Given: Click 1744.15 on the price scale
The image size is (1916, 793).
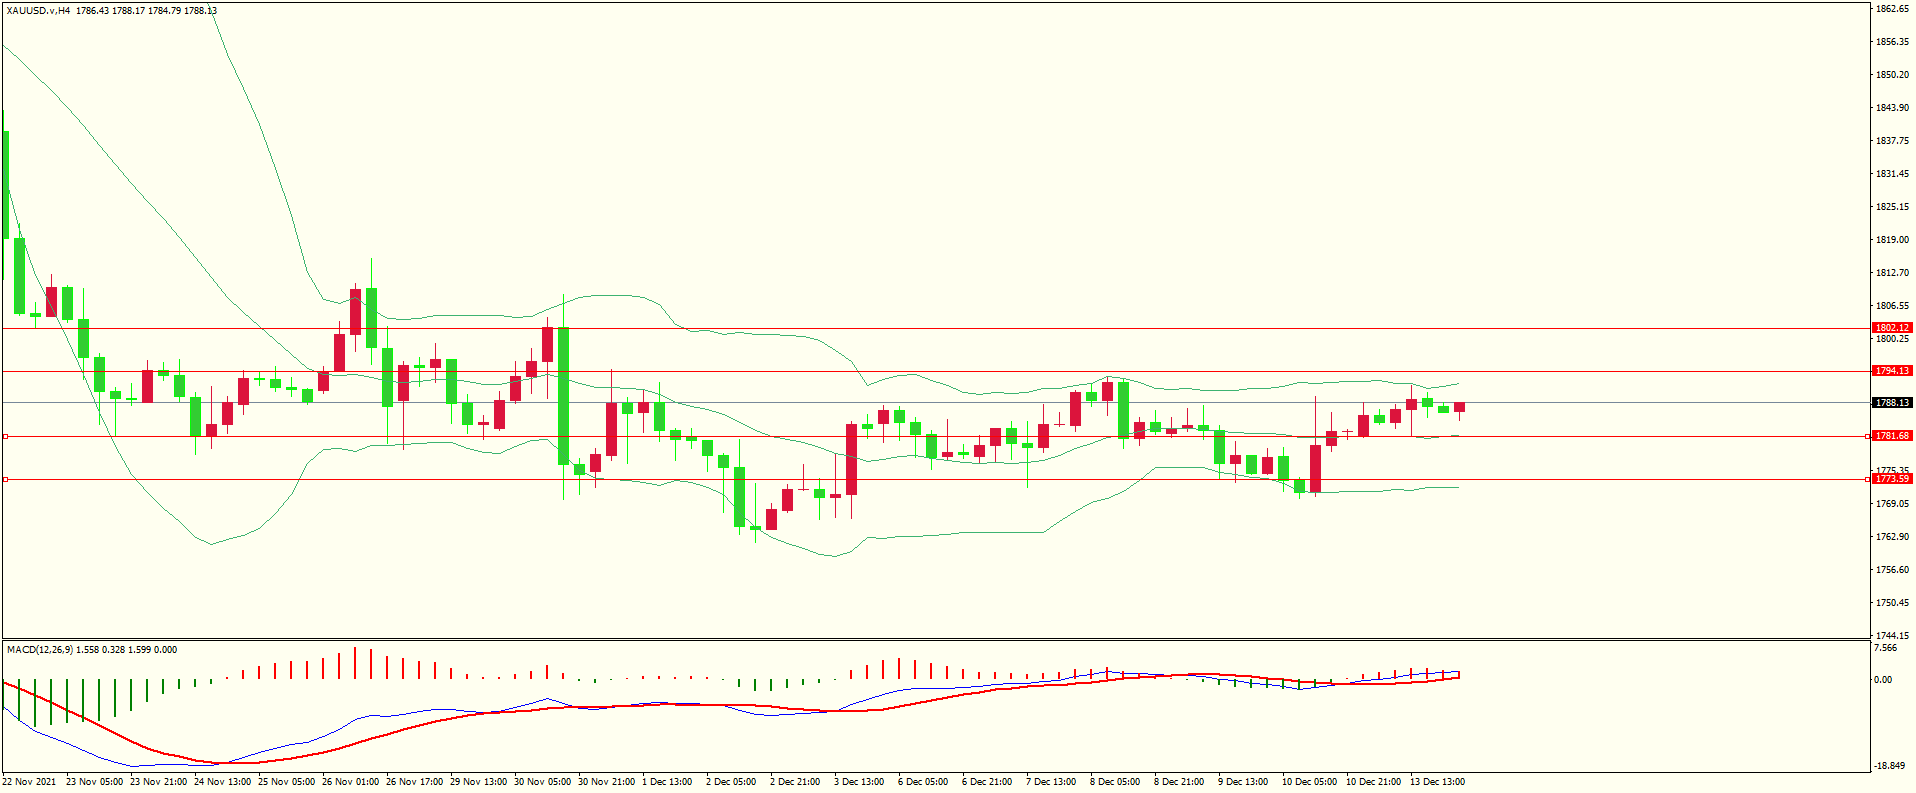Looking at the screenshot, I should coord(1891,635).
